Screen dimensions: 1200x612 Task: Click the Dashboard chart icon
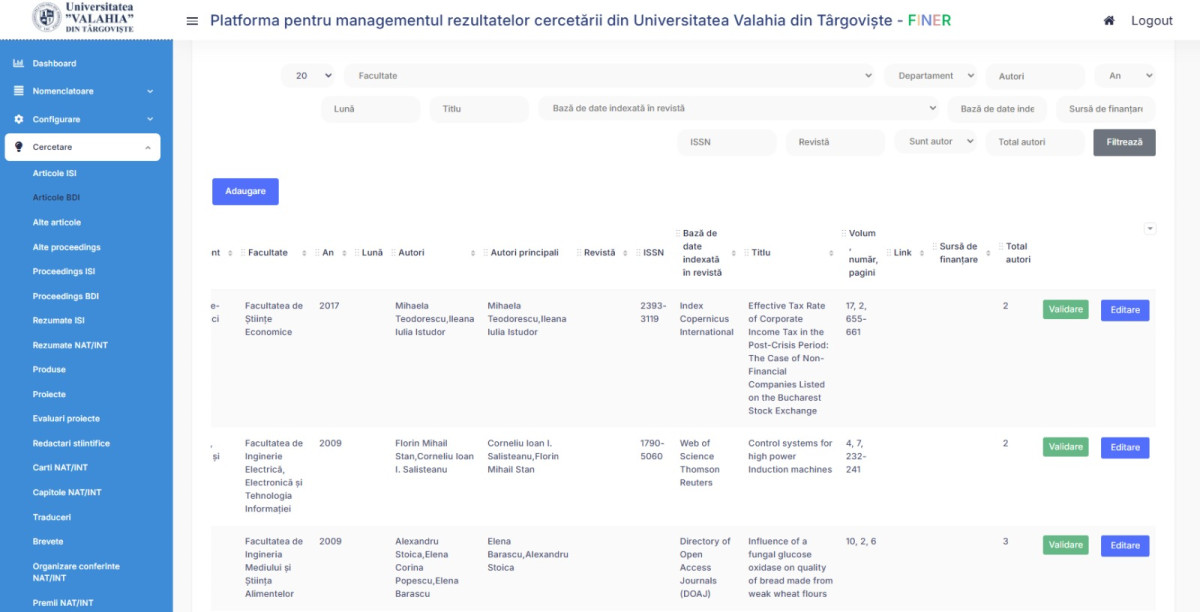click(x=18, y=64)
